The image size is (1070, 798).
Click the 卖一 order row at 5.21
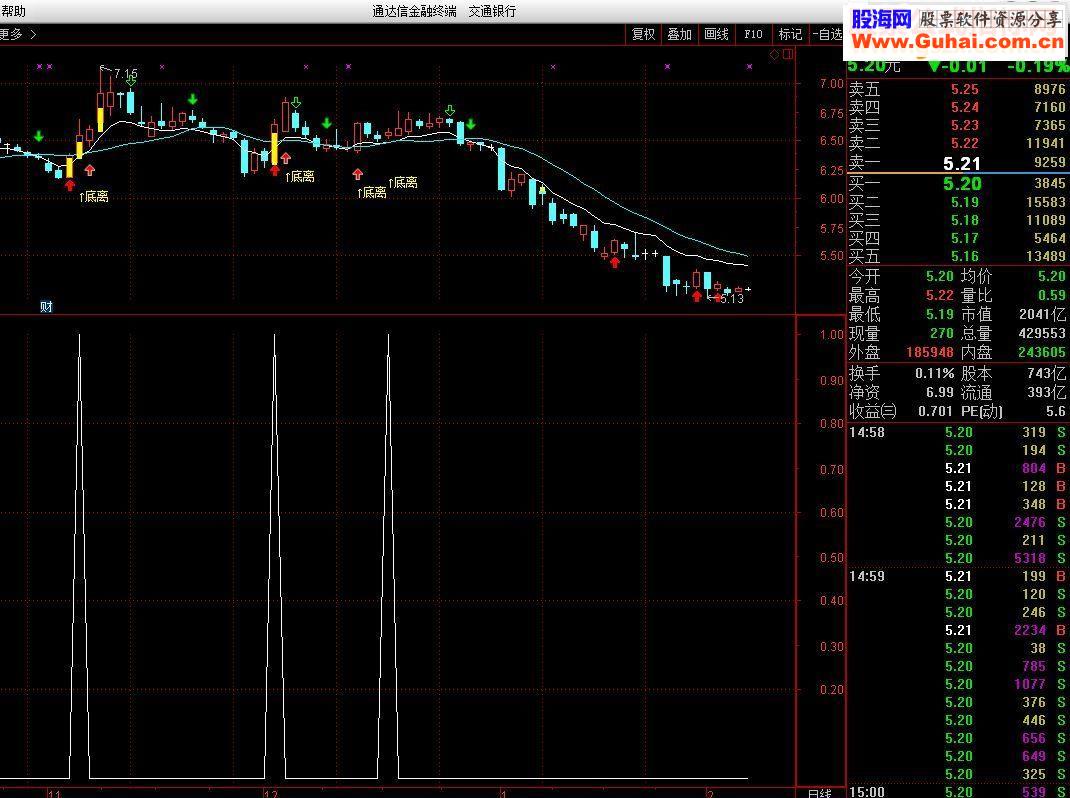[957, 163]
